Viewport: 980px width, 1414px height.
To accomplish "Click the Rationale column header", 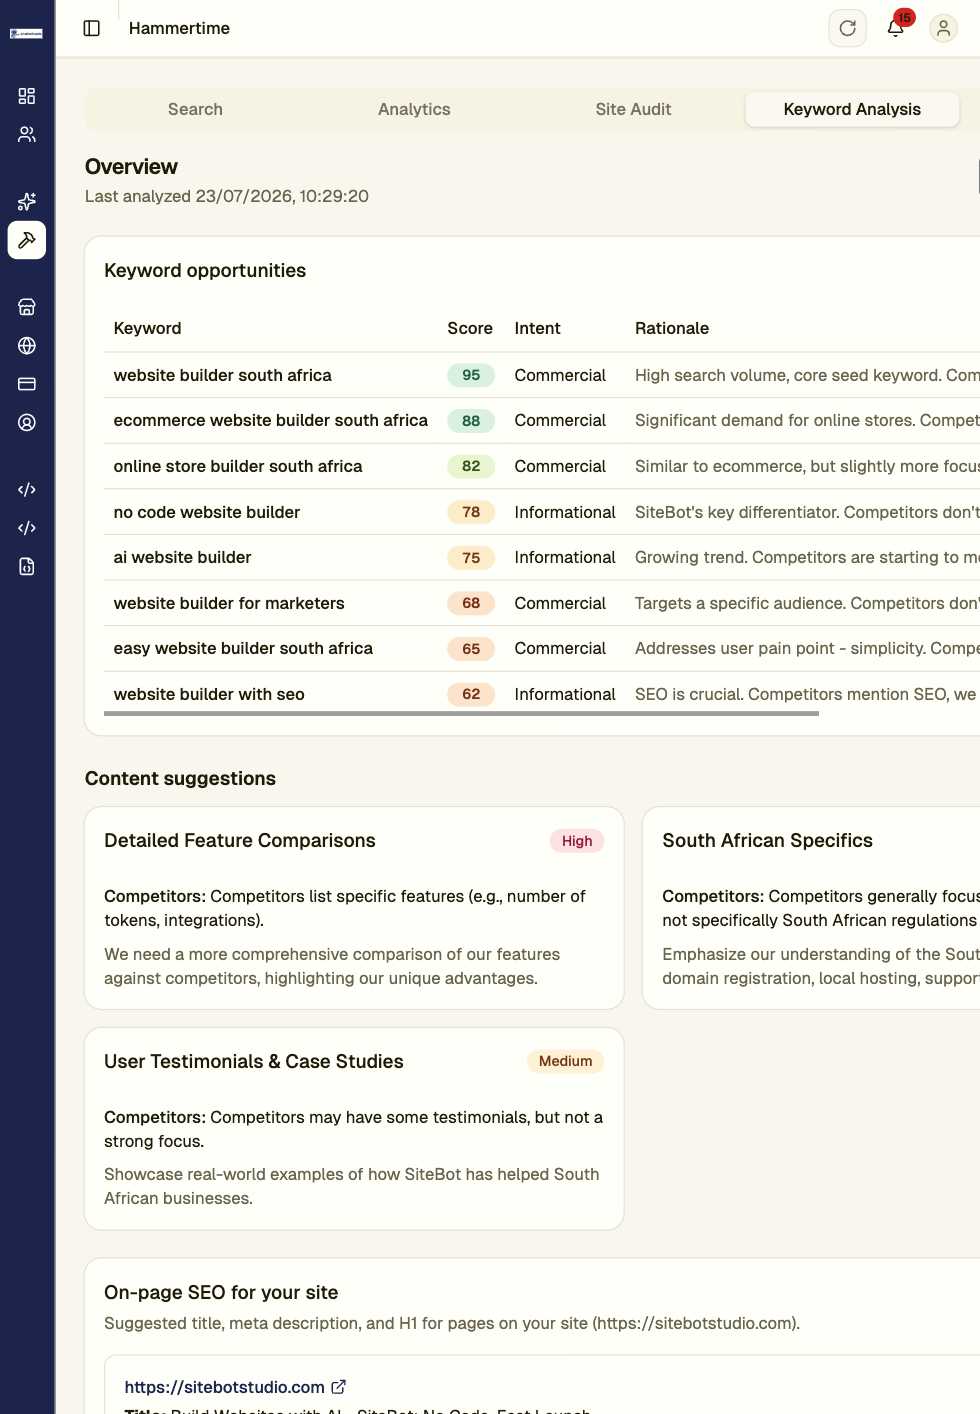I will click(x=672, y=328).
